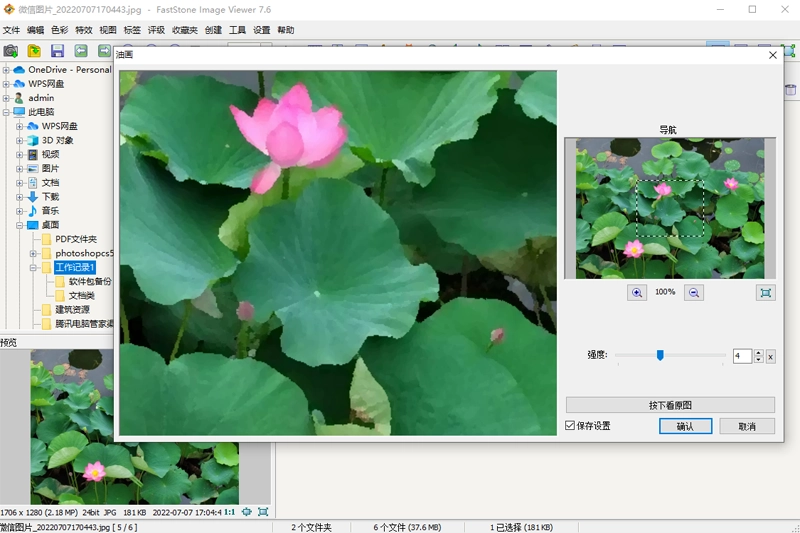Image resolution: width=800 pixels, height=533 pixels.
Task: Click the fit-to-window icon under navigator
Action: (x=765, y=292)
